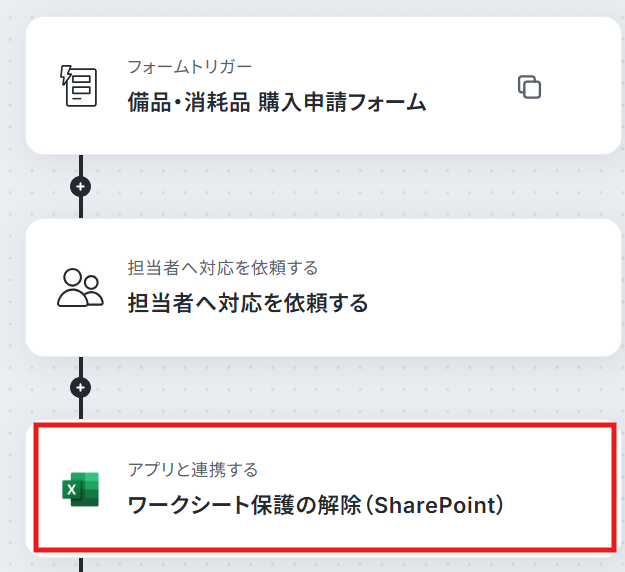Click the bold 担当者へ対応を依頼する title
The image size is (625, 572).
pos(248,303)
